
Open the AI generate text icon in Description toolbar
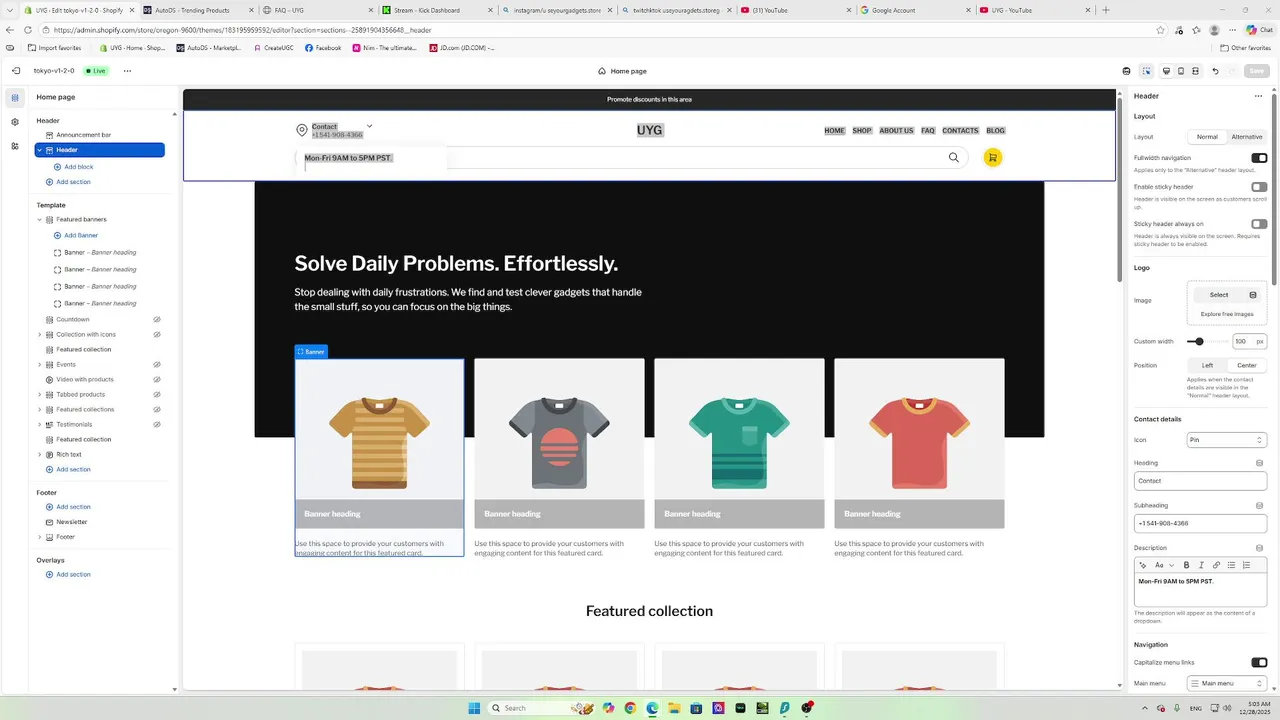point(1143,565)
